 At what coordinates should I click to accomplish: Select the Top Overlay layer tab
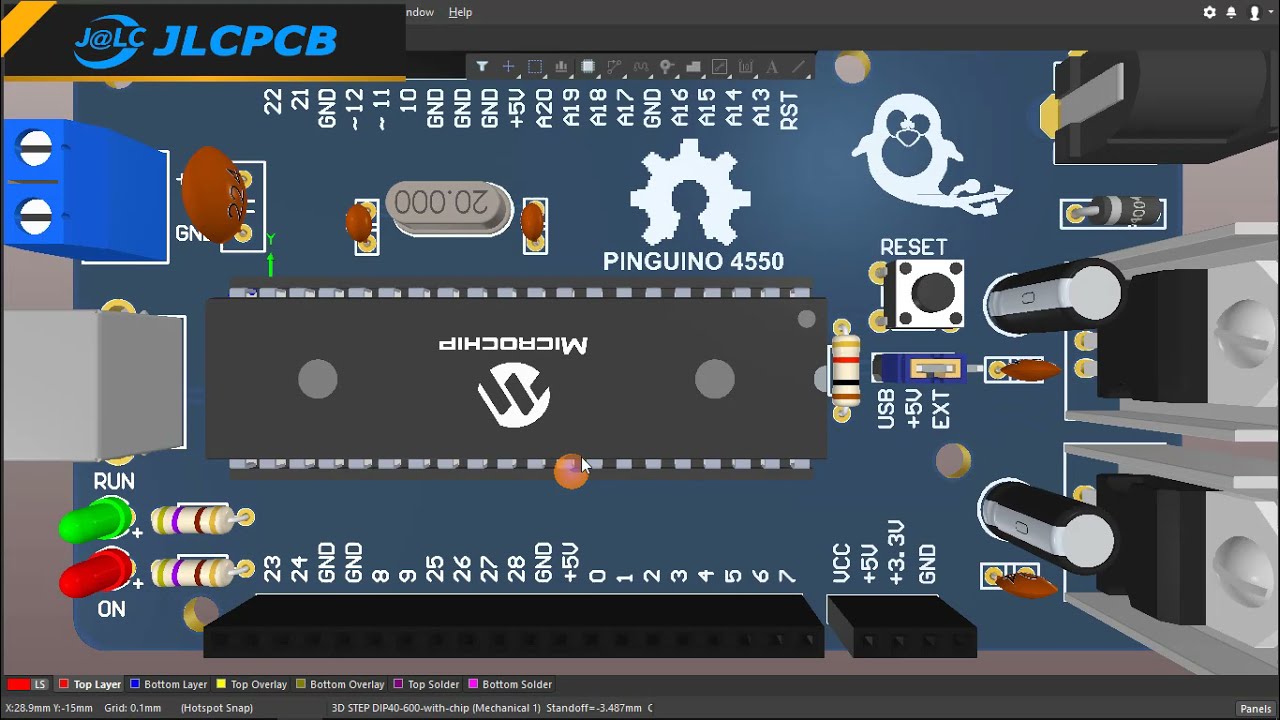(252, 684)
